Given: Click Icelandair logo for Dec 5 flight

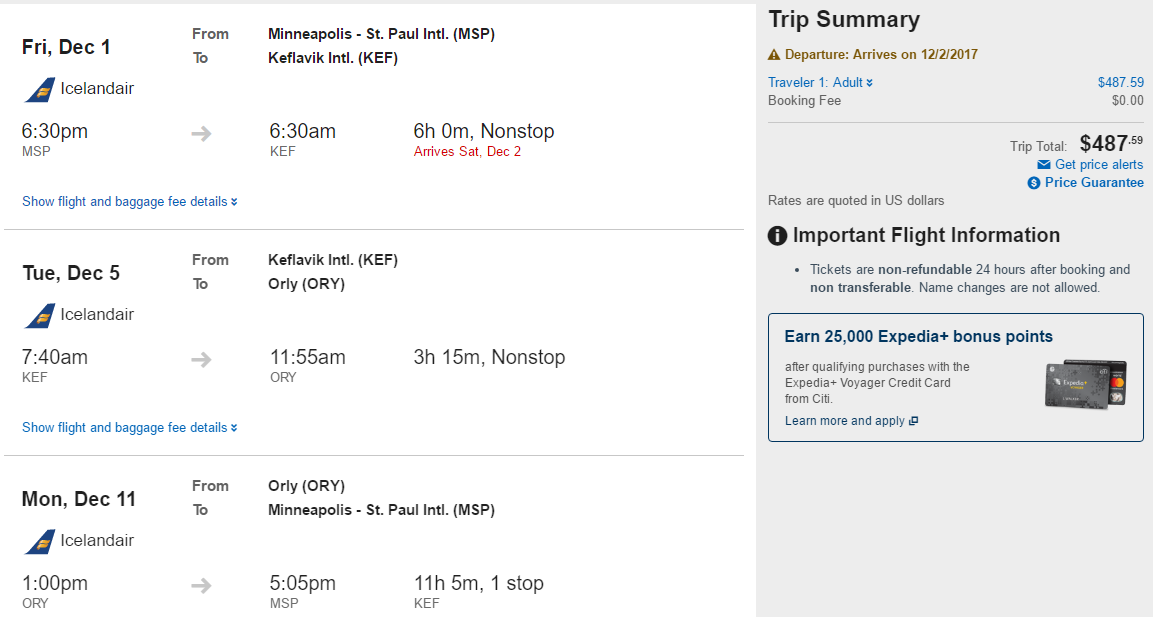Looking at the screenshot, I should [40, 315].
